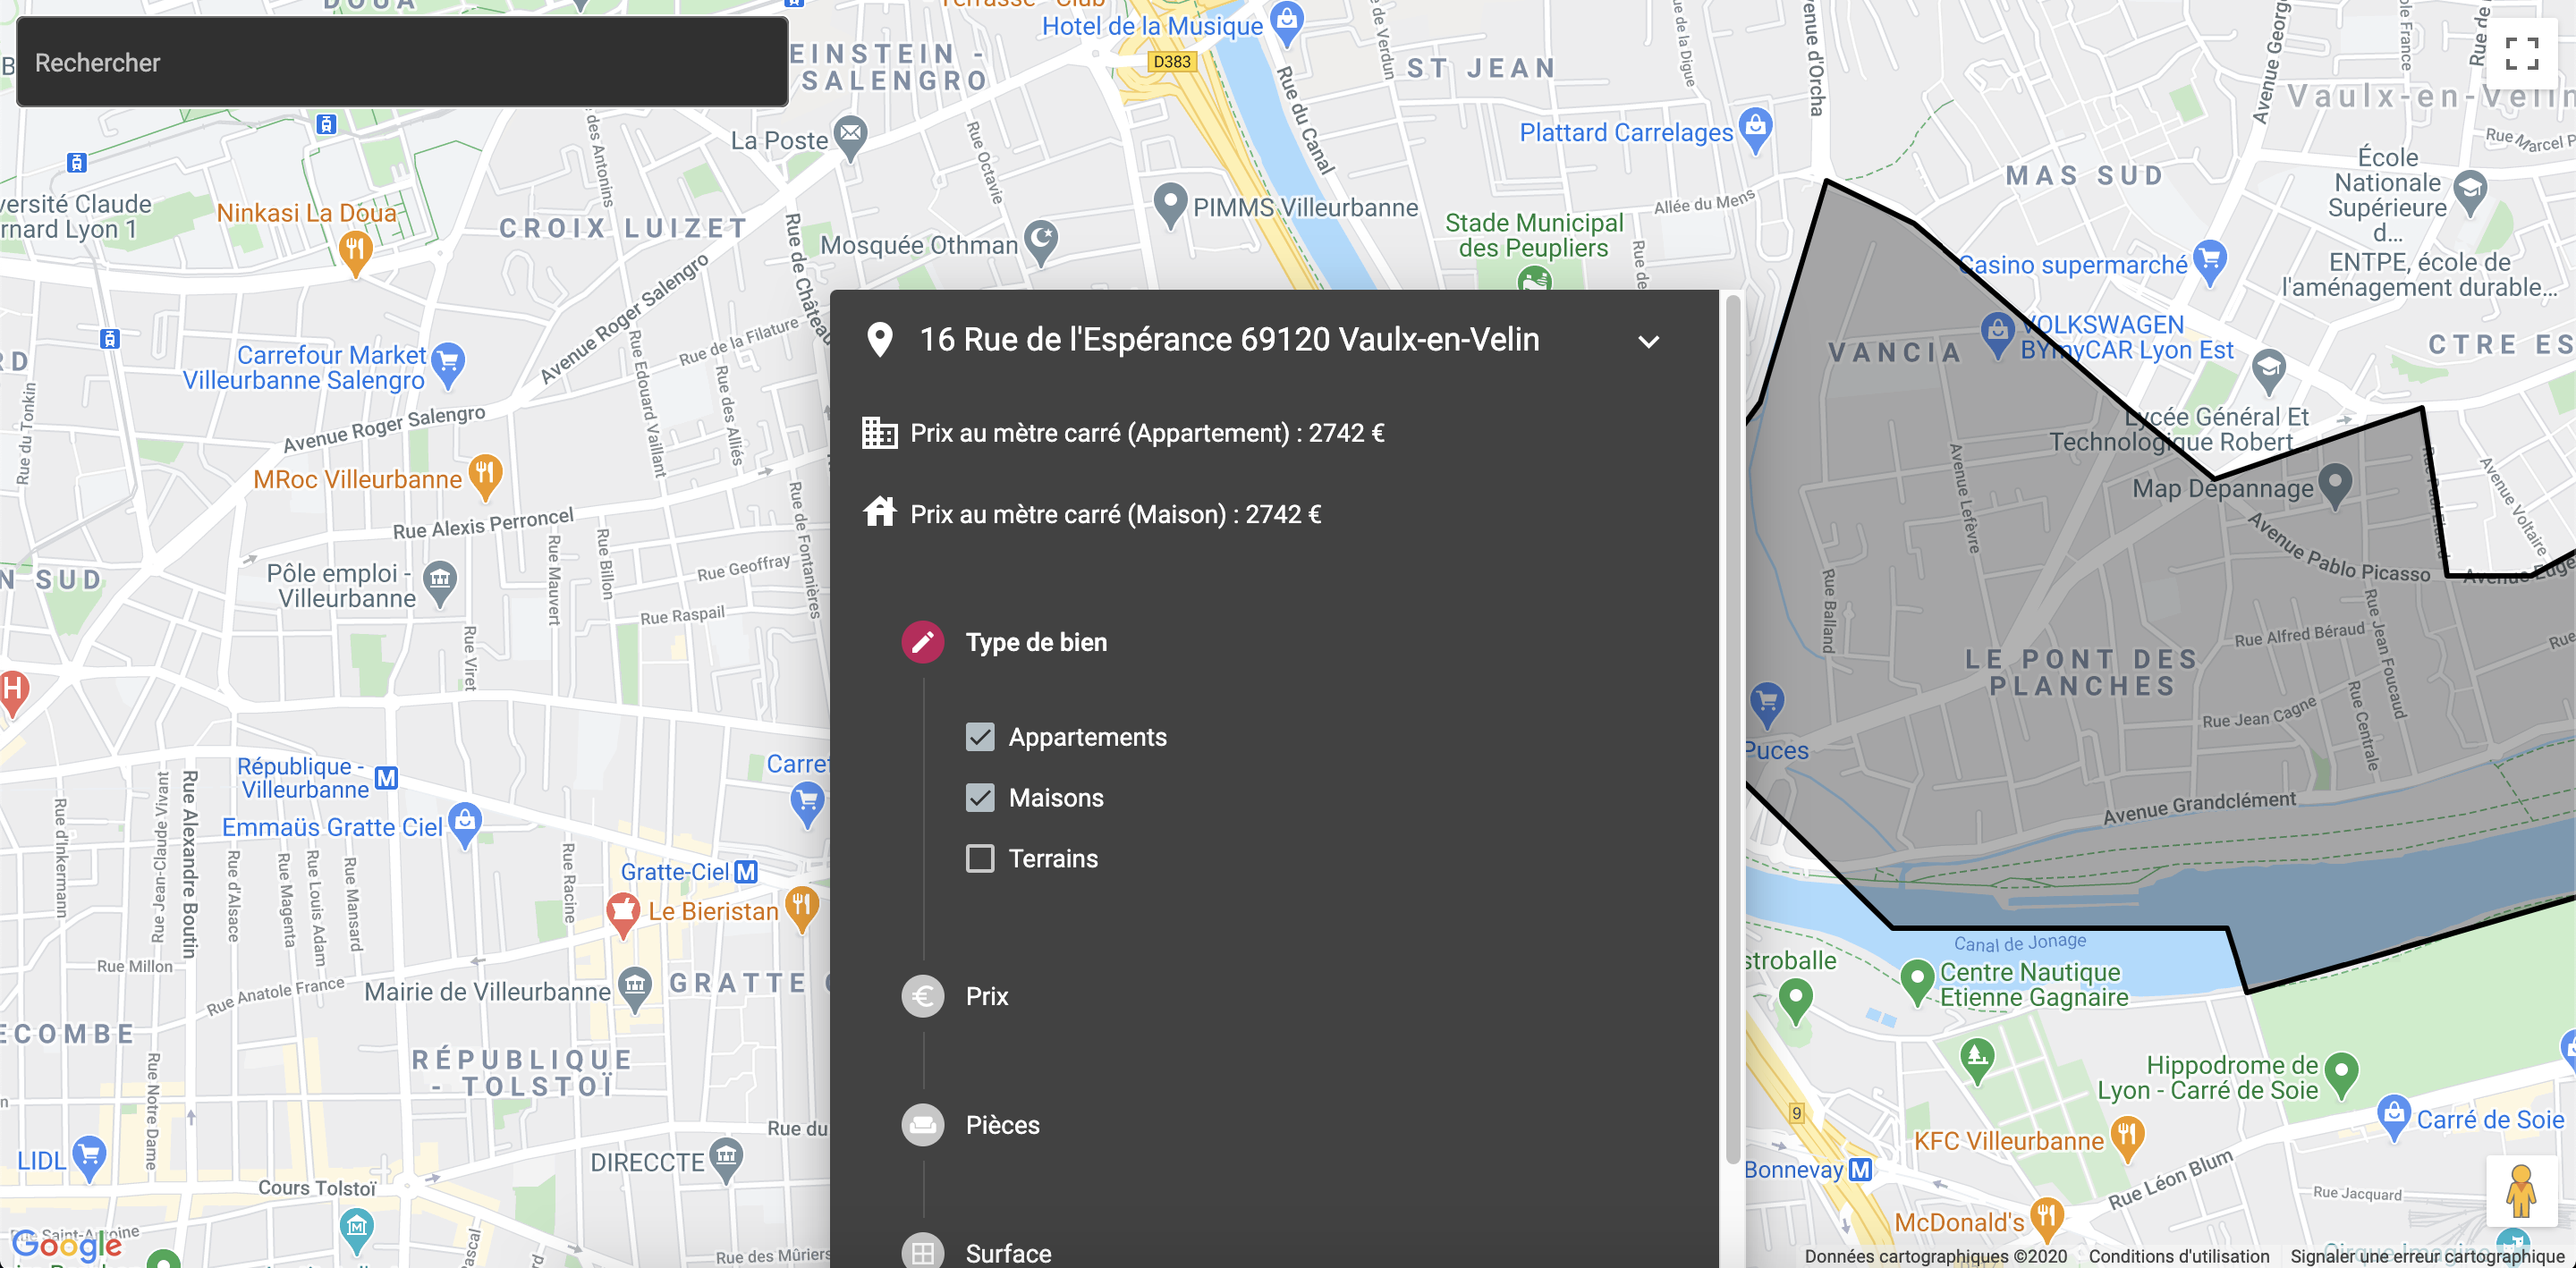Open the Surface step
This screenshot has height=1268, width=2576.
[1008, 1253]
